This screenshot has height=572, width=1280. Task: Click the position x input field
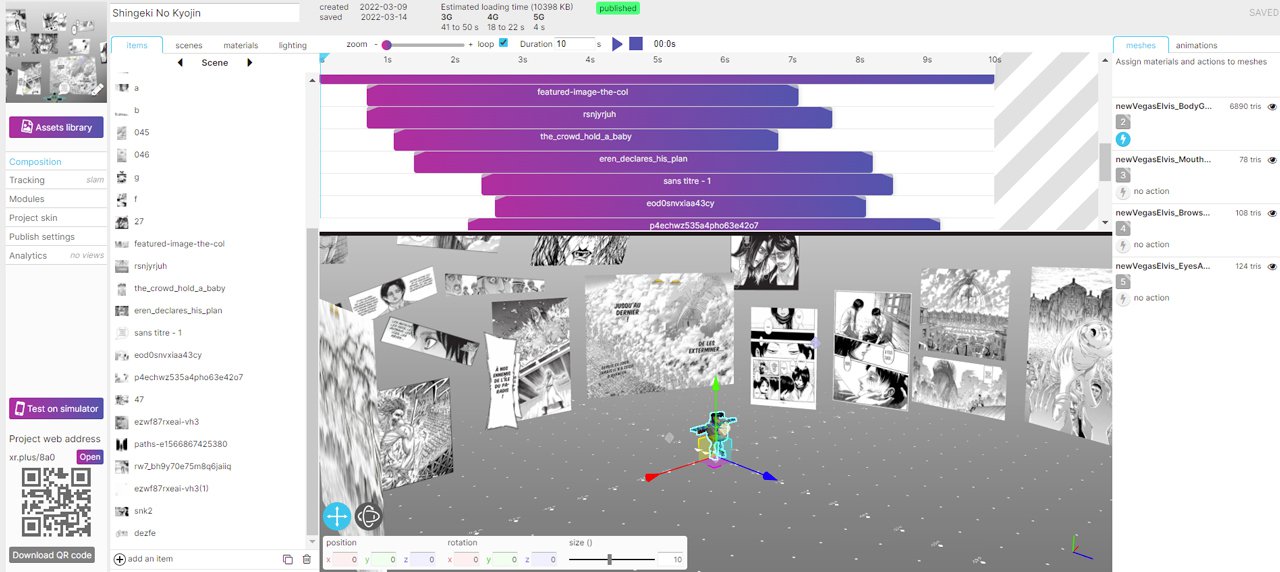tap(346, 560)
